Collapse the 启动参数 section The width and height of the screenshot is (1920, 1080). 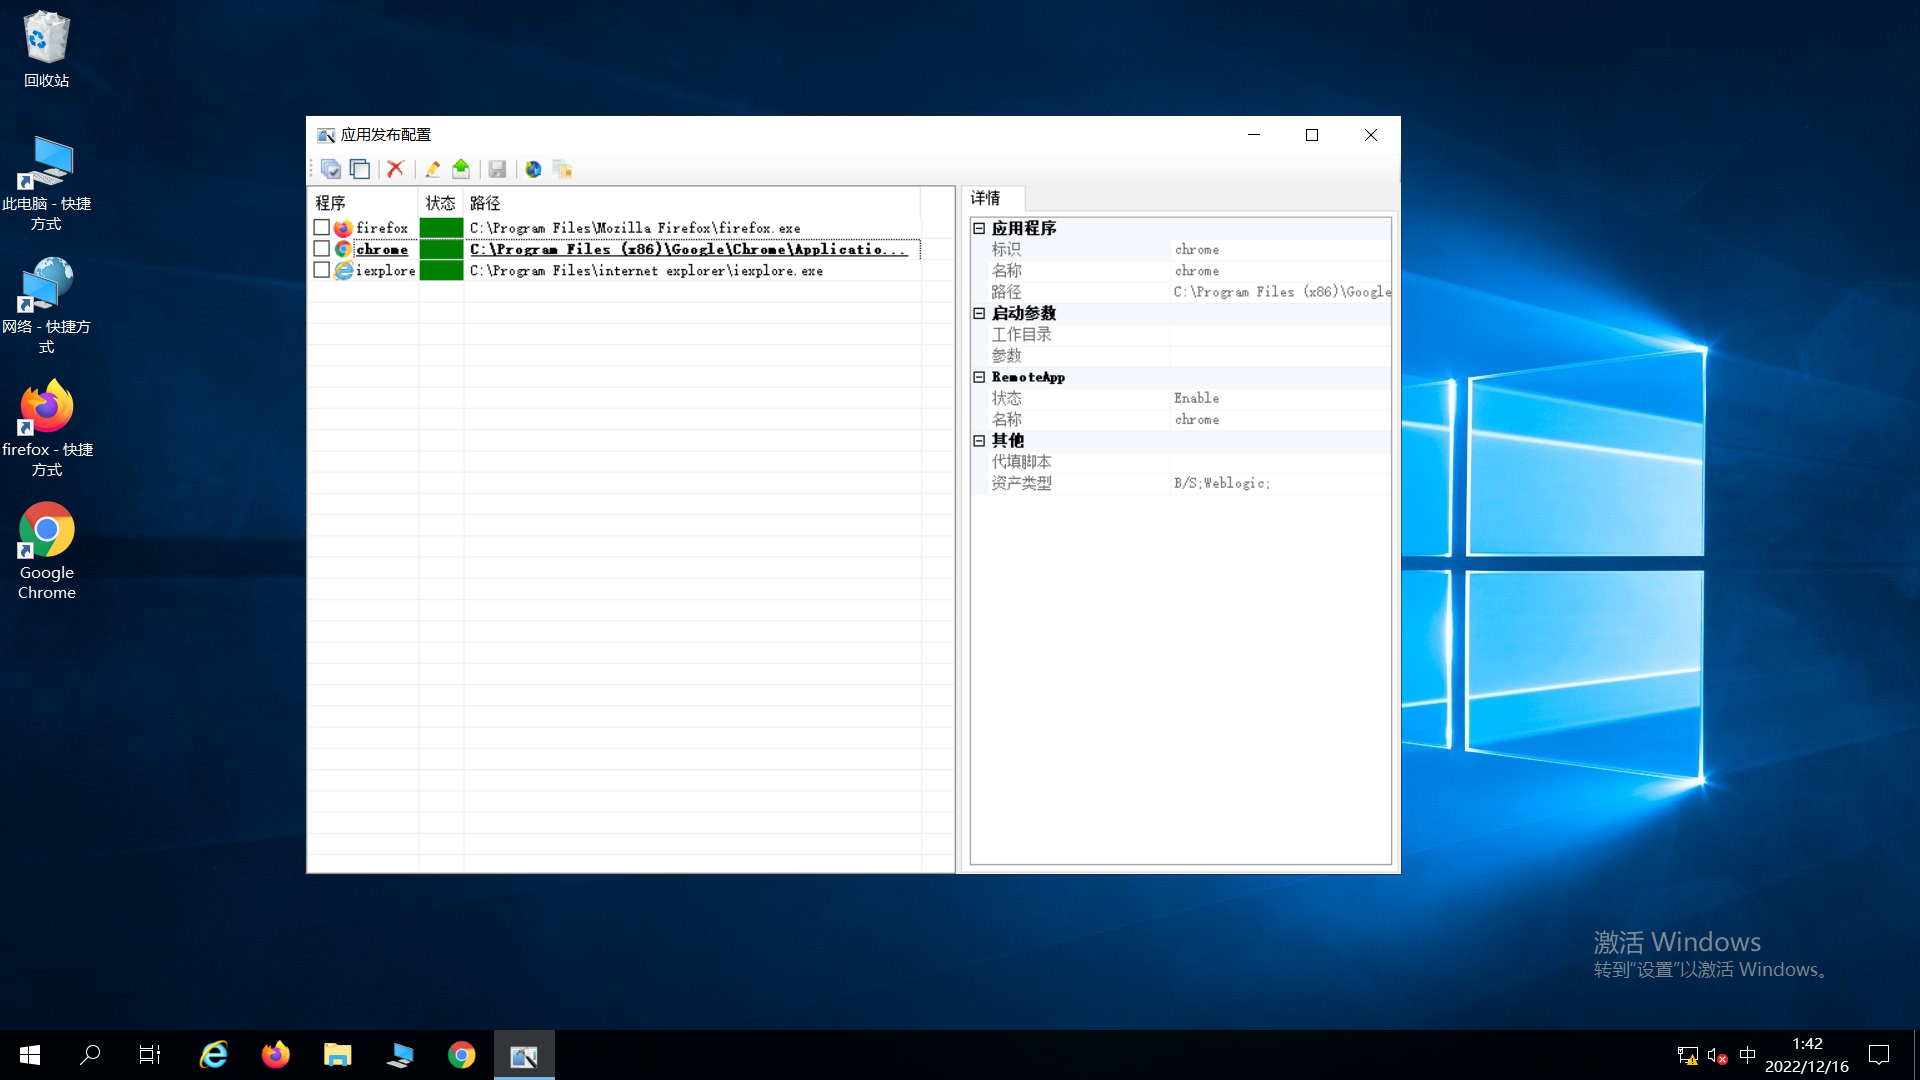pyautogui.click(x=979, y=313)
